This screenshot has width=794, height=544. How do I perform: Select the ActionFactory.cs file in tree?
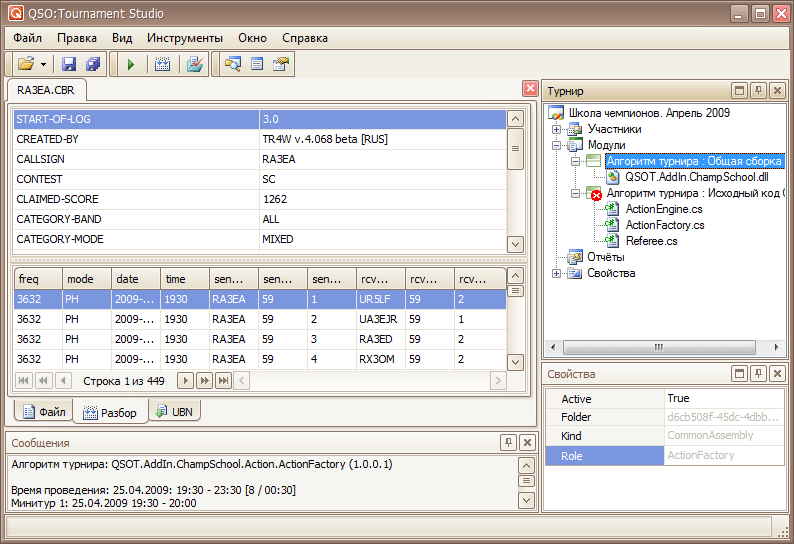[x=664, y=225]
